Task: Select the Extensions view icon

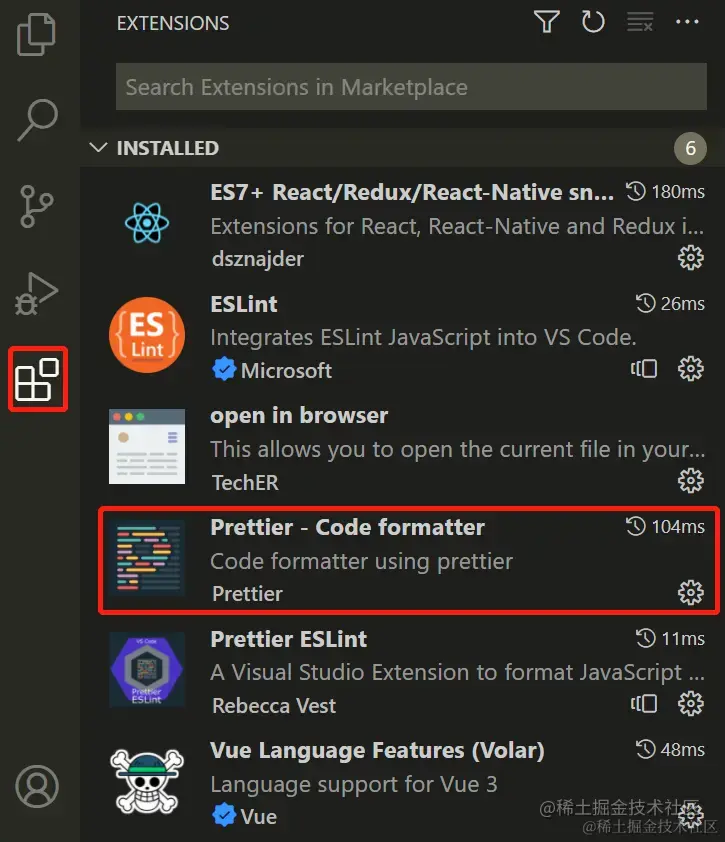Action: pyautogui.click(x=38, y=379)
